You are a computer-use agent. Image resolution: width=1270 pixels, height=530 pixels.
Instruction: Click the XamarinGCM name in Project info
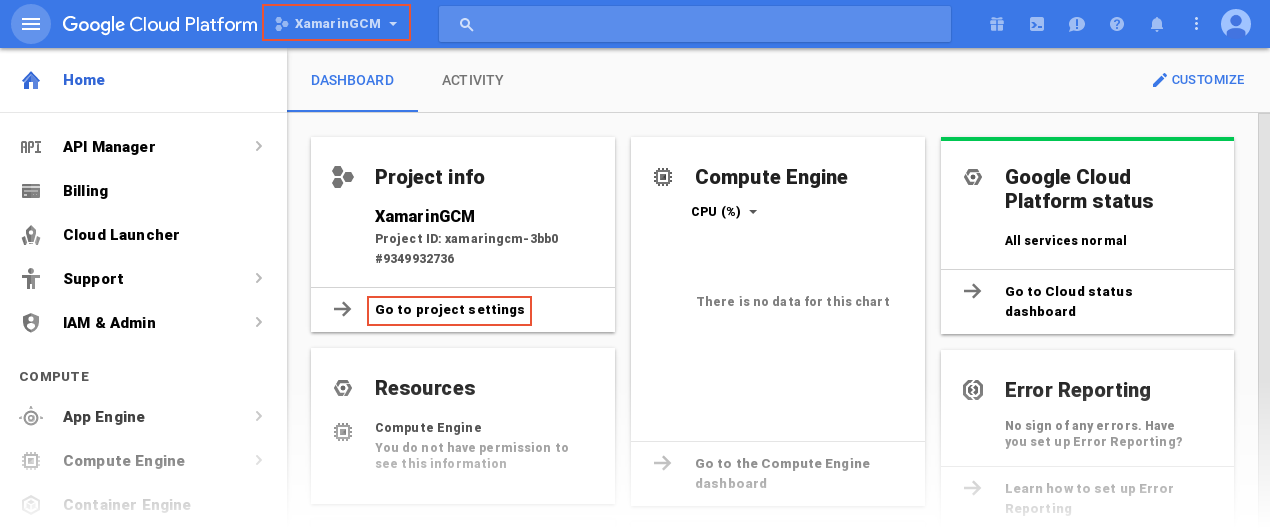pyautogui.click(x=425, y=216)
